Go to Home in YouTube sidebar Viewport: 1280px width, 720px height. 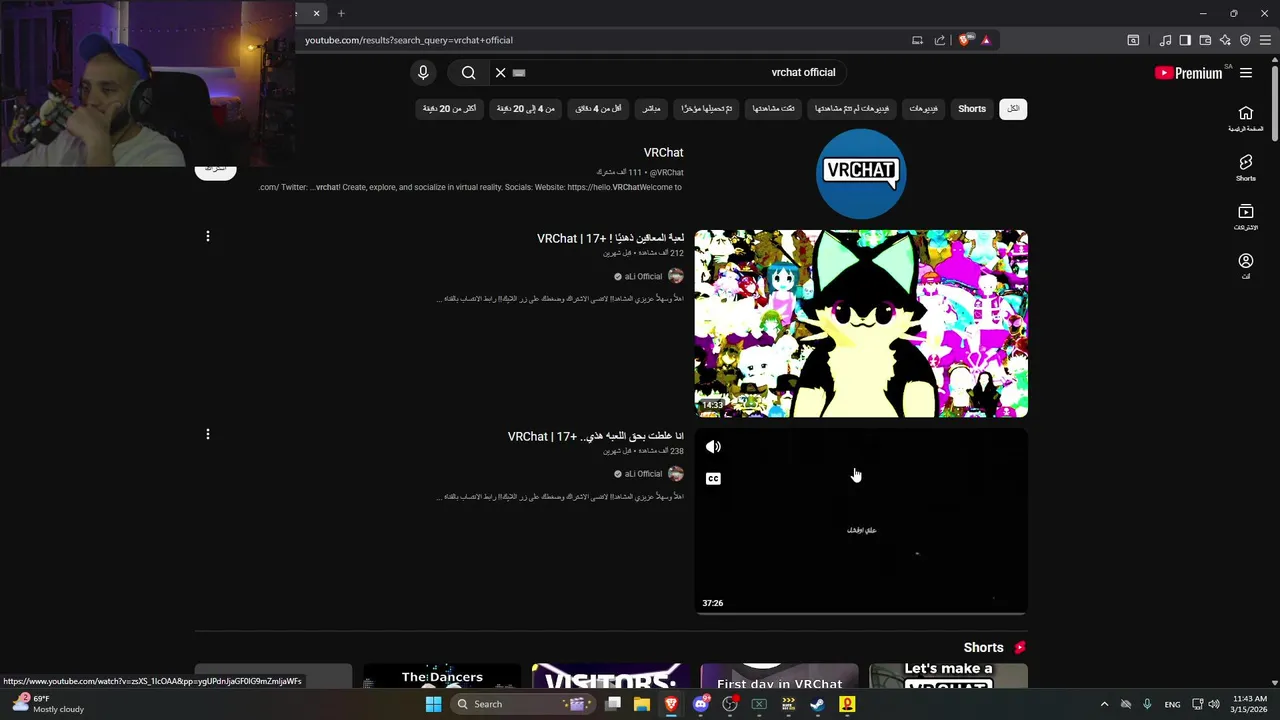coord(1246,118)
